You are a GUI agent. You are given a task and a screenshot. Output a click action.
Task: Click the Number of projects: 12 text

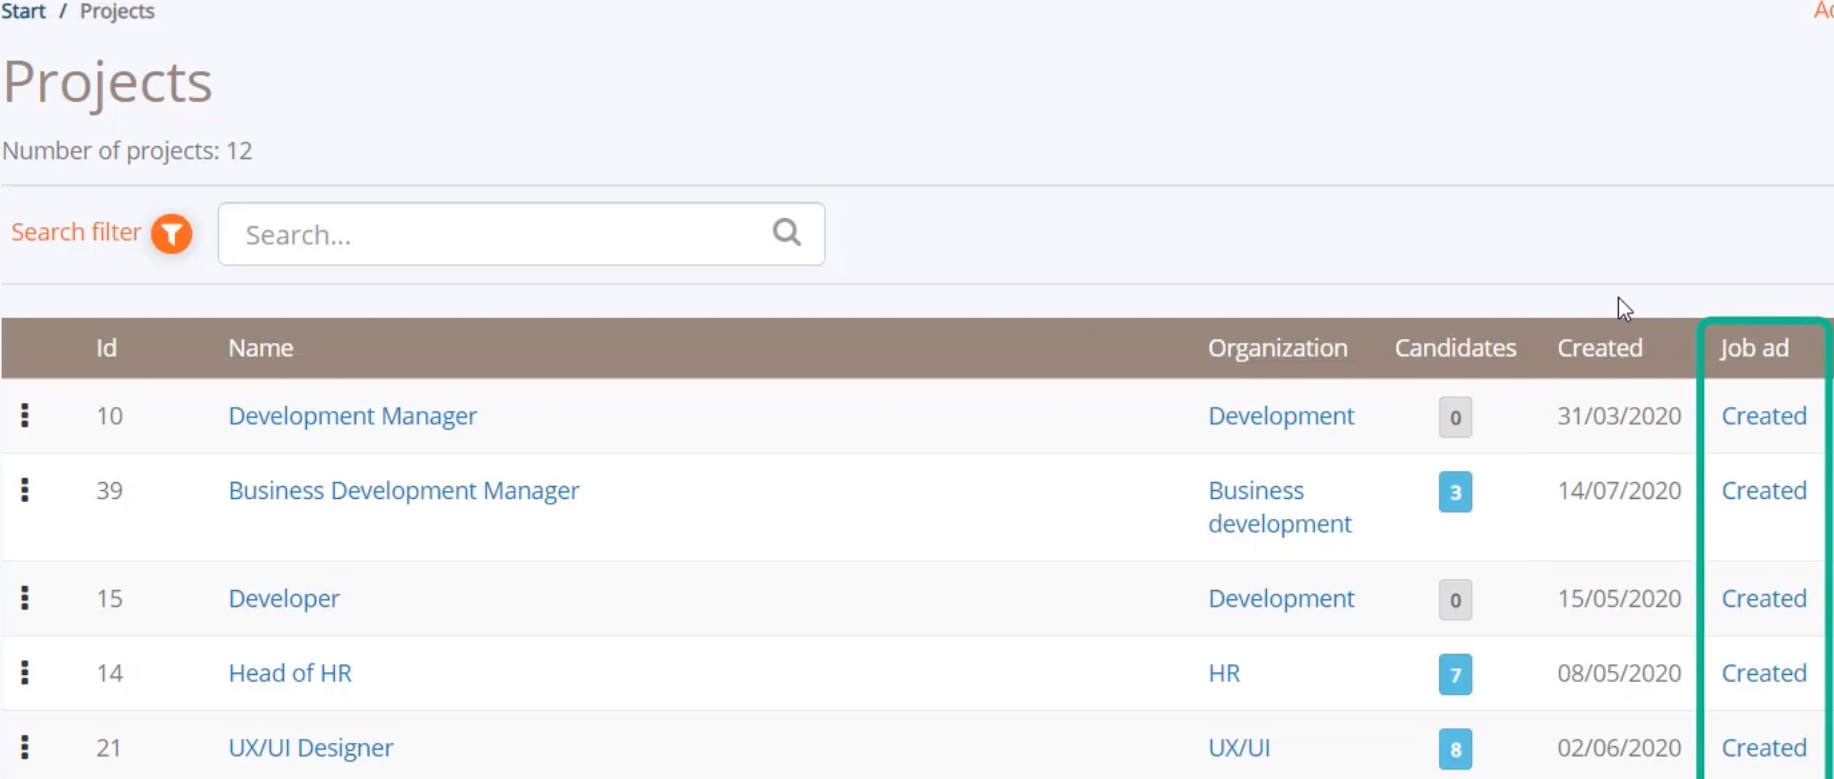click(x=127, y=151)
